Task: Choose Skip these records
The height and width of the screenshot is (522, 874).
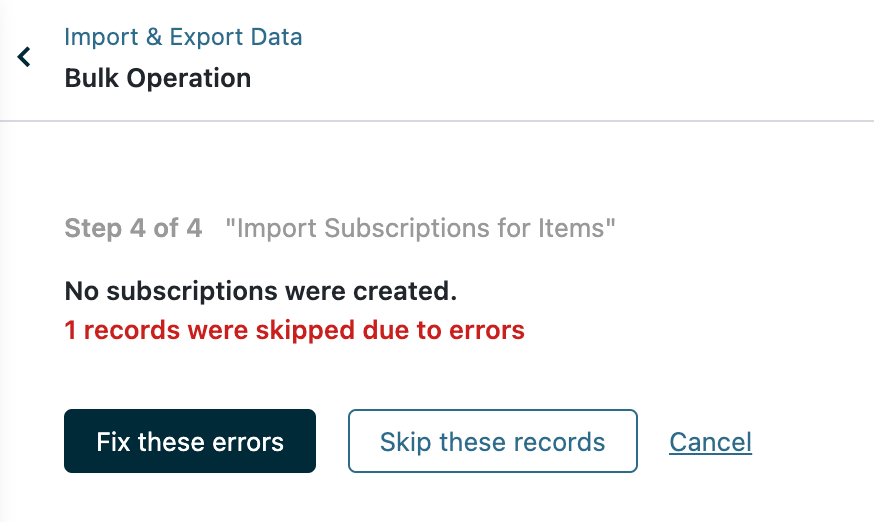Action: pos(492,441)
